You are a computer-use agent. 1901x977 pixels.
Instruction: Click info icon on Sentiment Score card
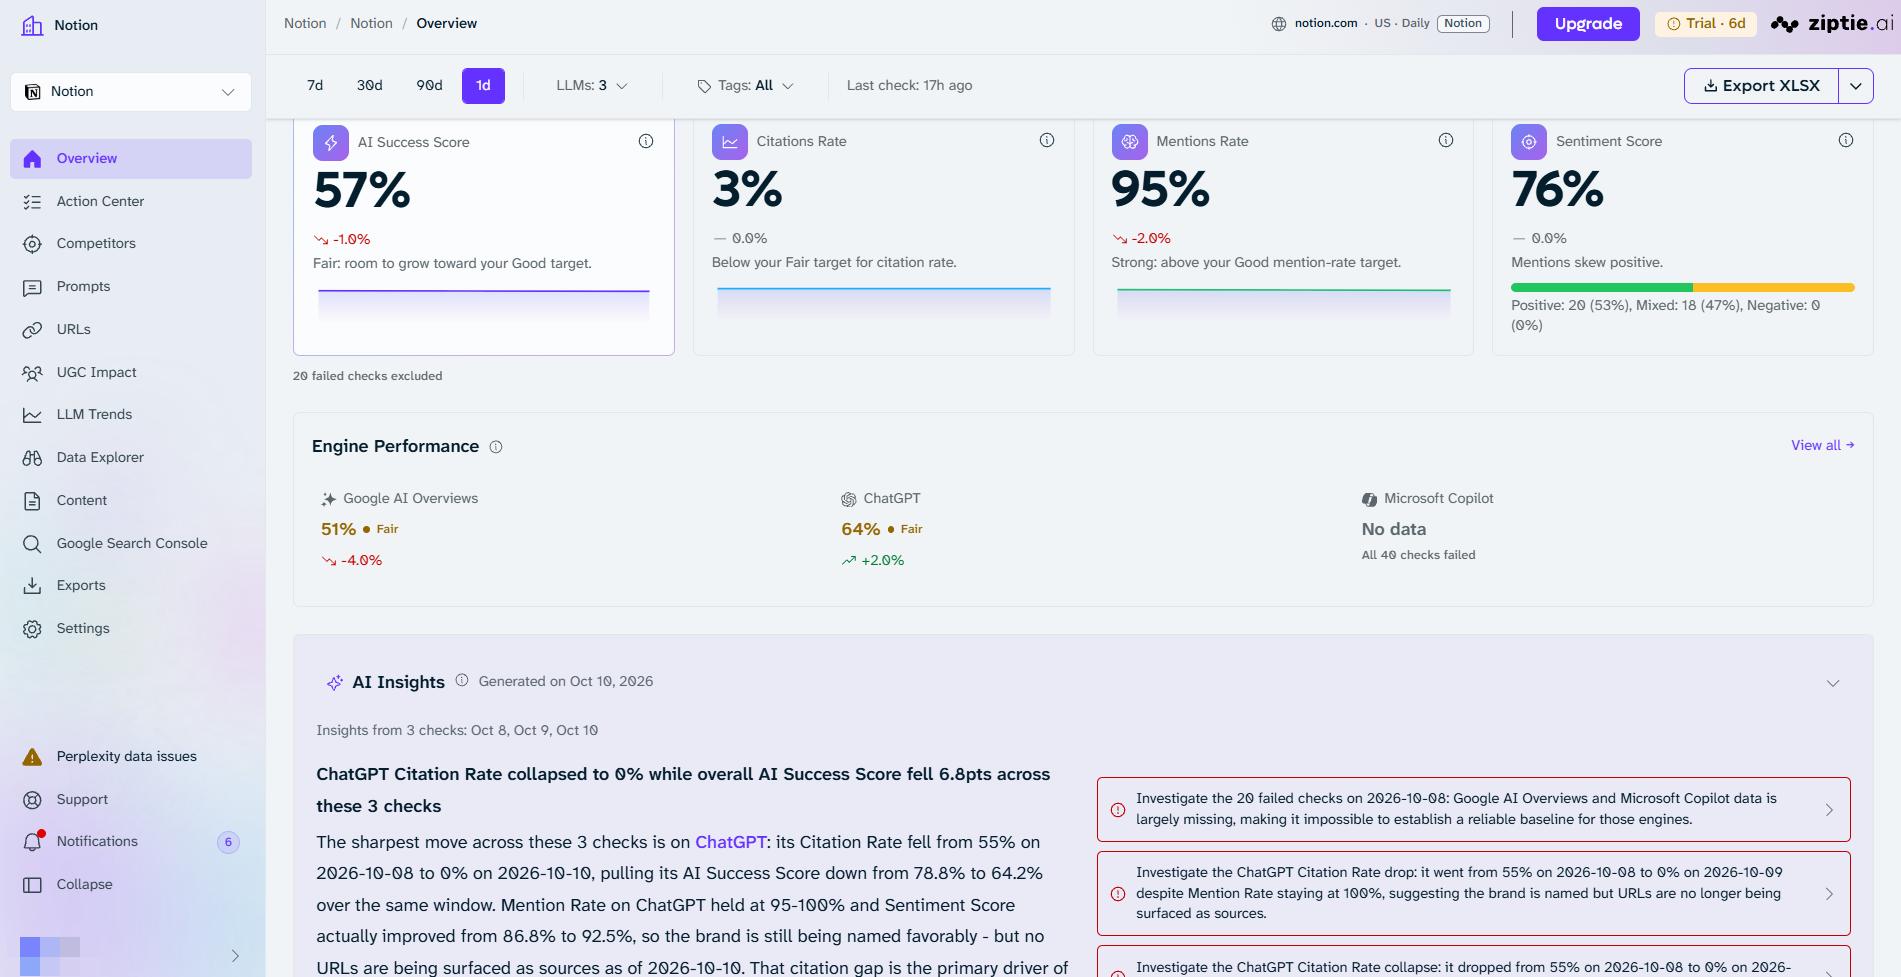point(1846,140)
